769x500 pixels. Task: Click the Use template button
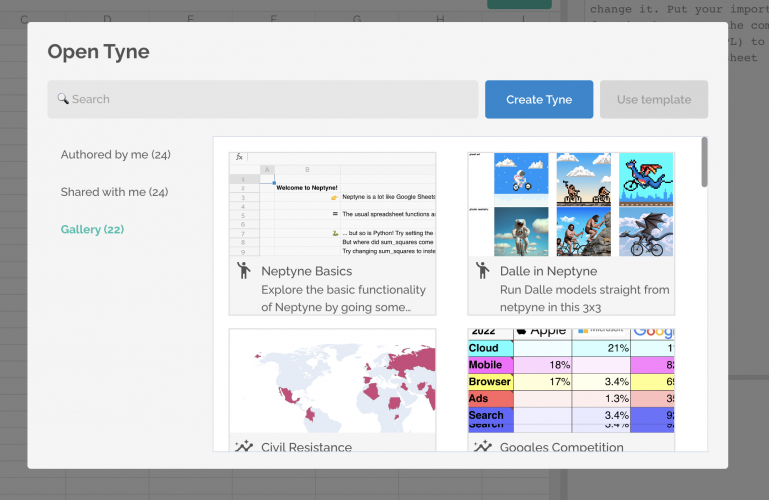(653, 99)
